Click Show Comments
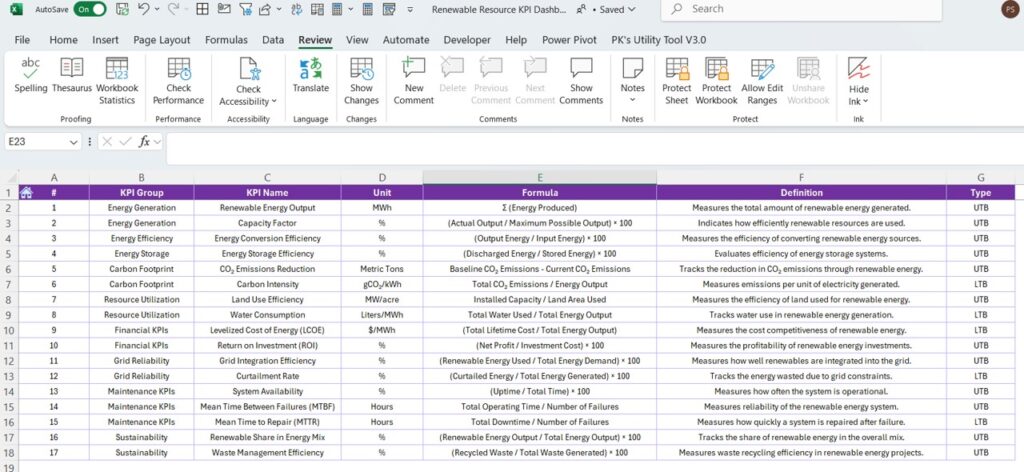1024x472 pixels. coord(581,82)
